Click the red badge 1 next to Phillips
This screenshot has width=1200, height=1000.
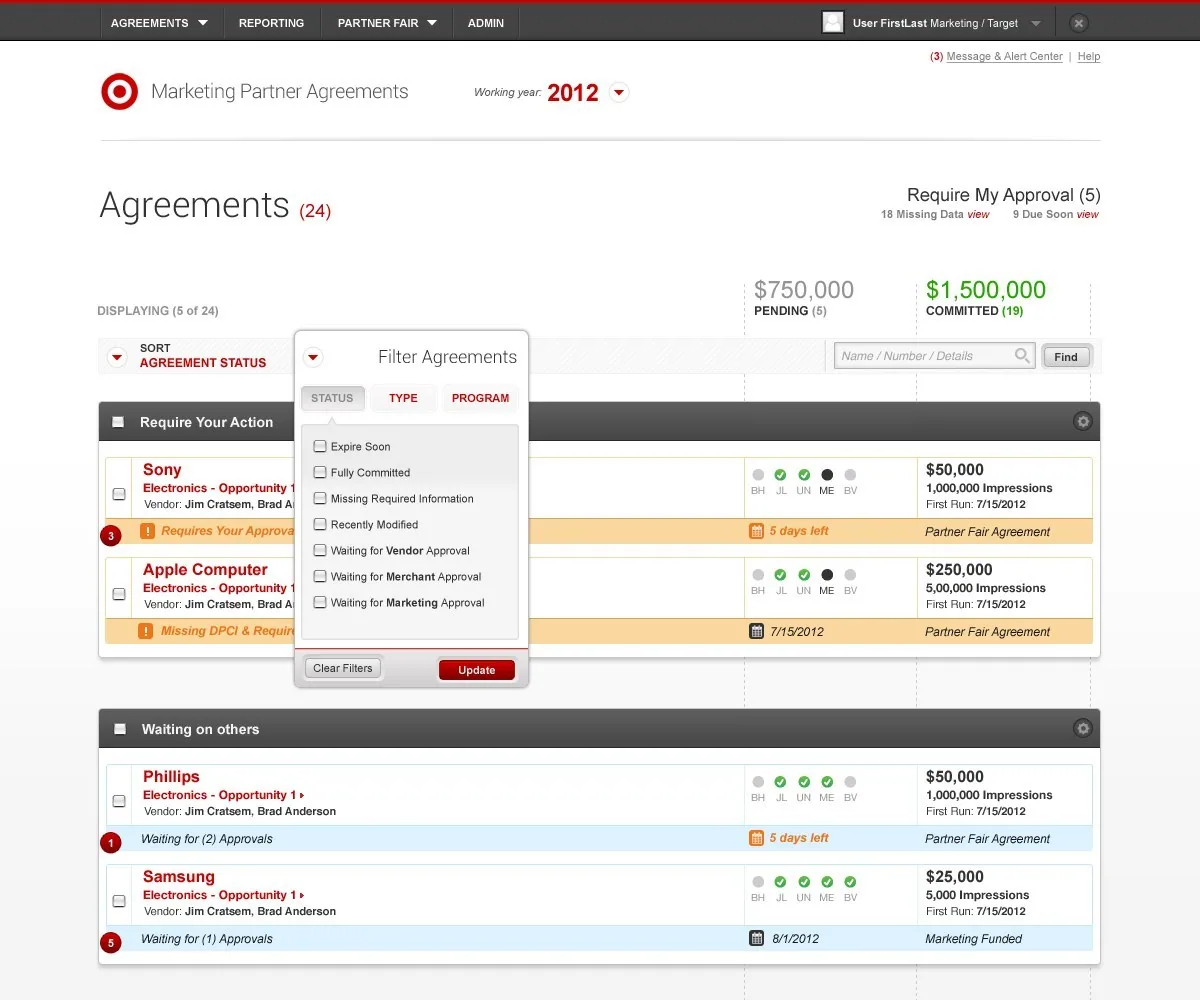[x=111, y=843]
